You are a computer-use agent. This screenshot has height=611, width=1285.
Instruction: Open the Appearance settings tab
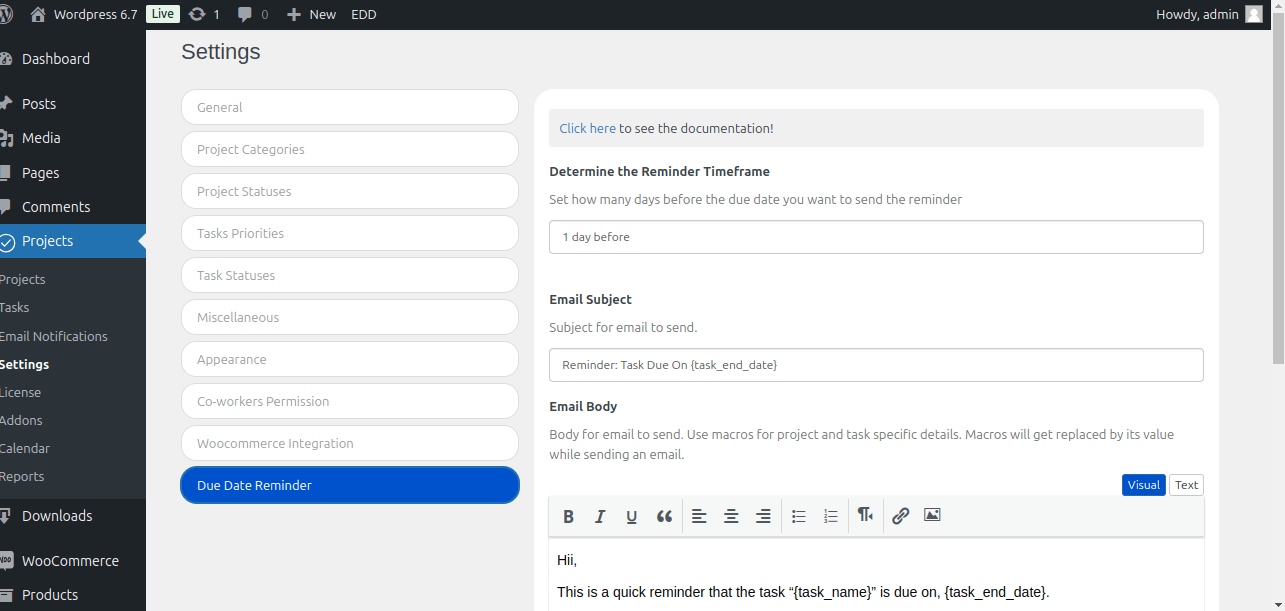tap(350, 359)
